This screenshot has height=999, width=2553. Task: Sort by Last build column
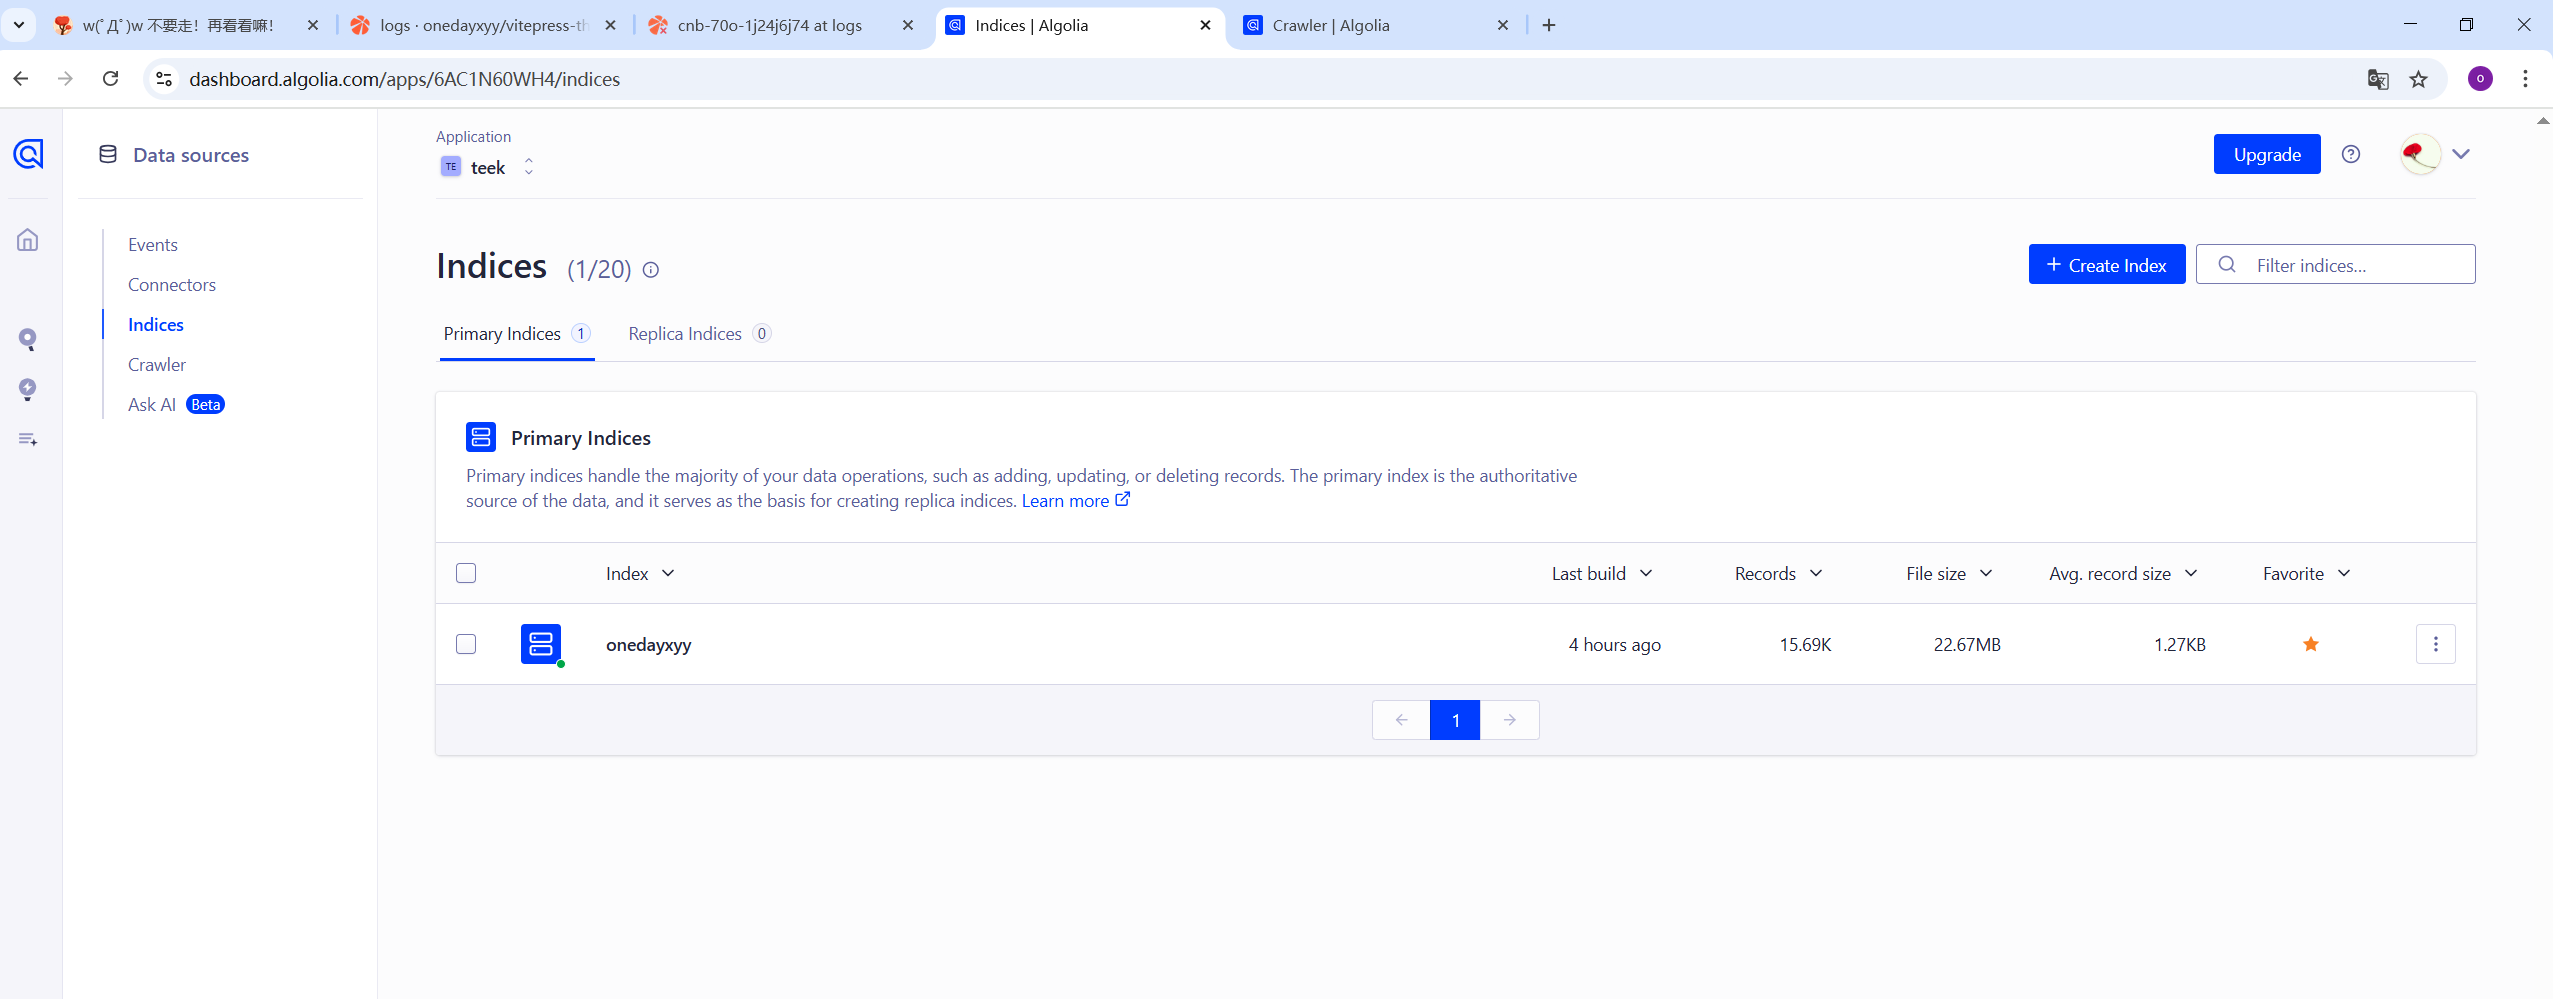(x=1602, y=573)
